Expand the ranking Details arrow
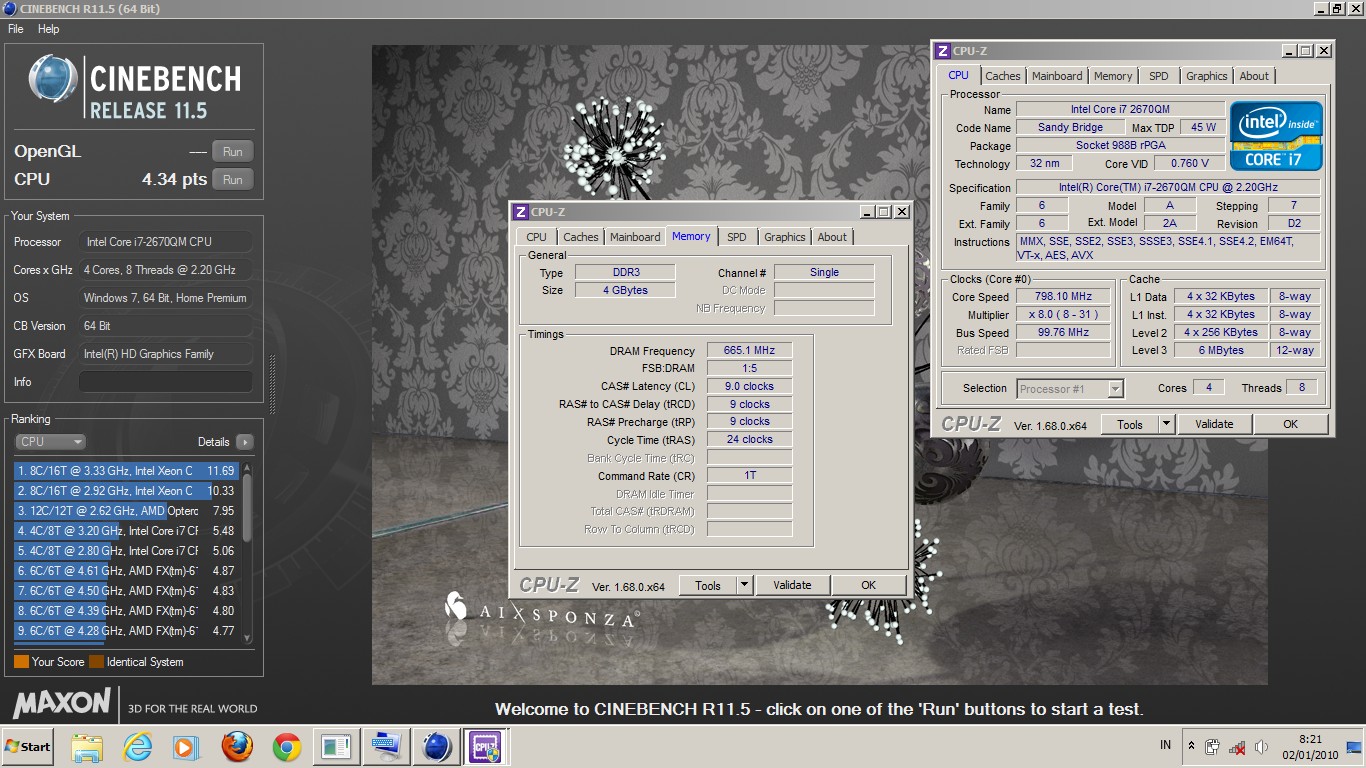Screen dimensions: 1366x768 [x=245, y=442]
